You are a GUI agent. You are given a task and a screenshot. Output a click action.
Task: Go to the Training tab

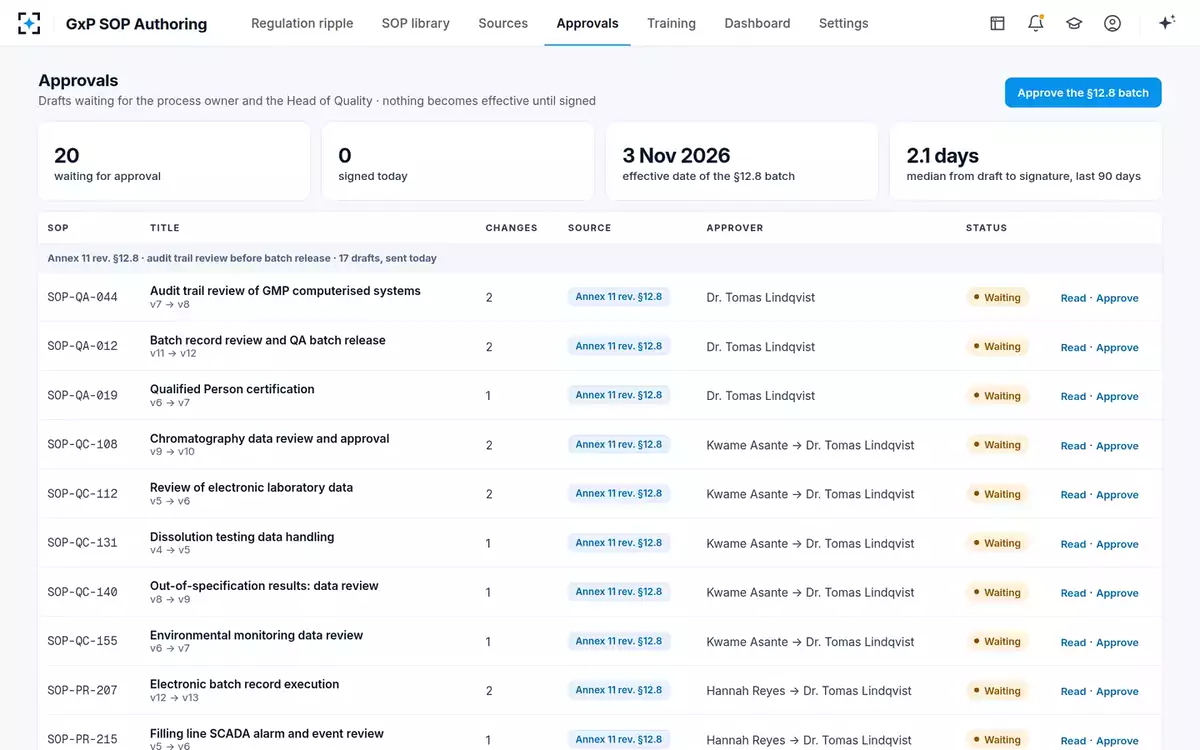point(671,23)
